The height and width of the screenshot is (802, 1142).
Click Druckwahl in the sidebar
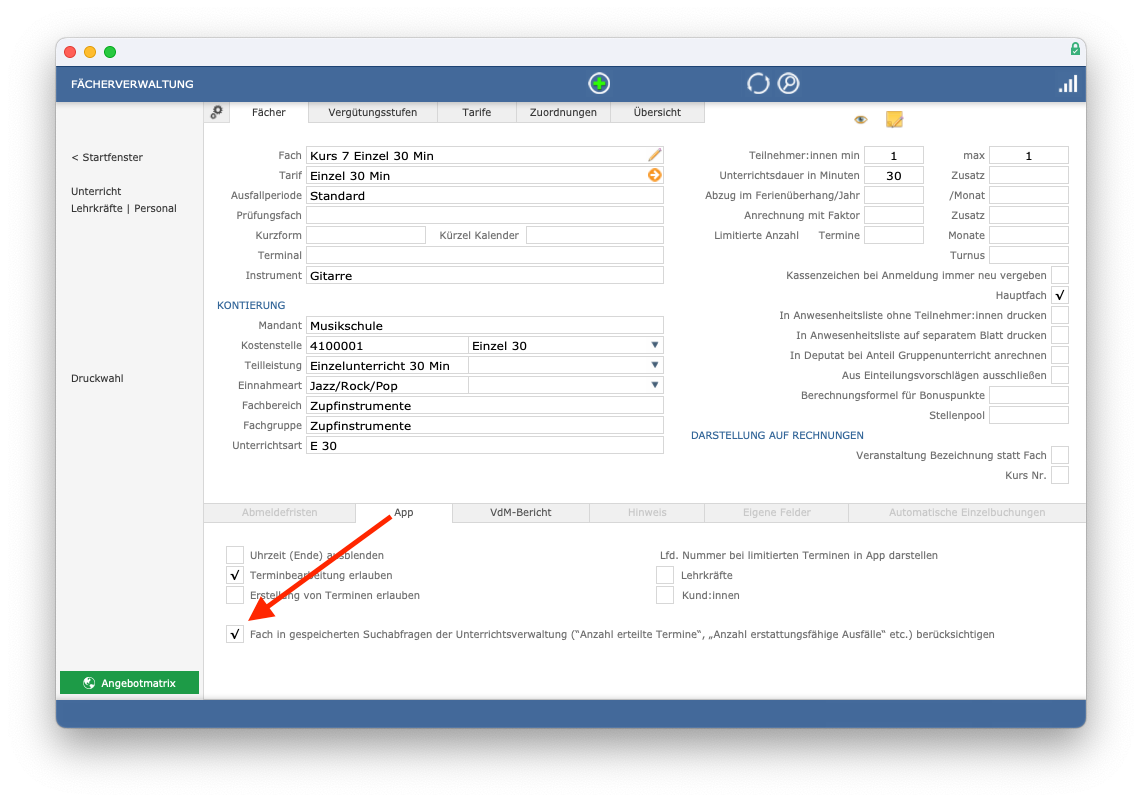(97, 379)
